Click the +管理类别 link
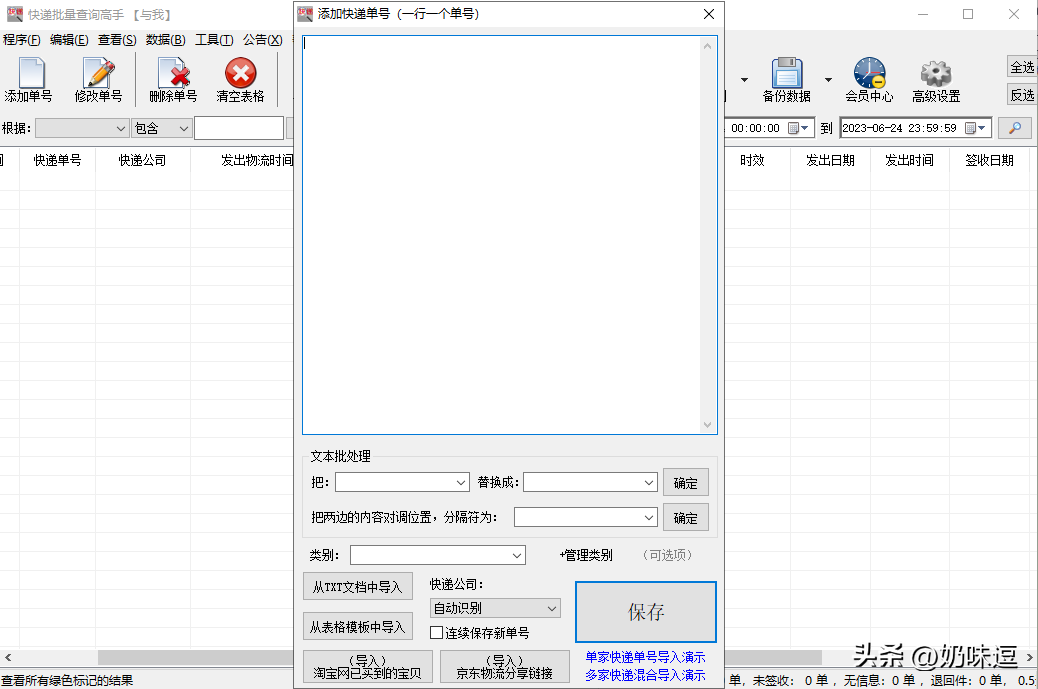 (x=586, y=555)
